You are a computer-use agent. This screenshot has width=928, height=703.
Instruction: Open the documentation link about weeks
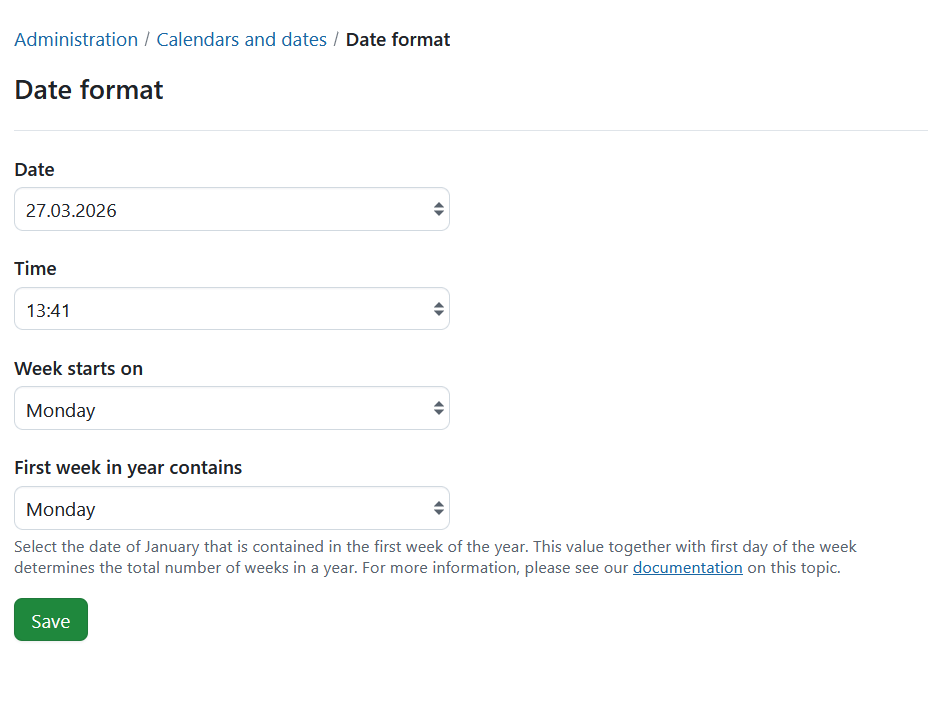(687, 567)
